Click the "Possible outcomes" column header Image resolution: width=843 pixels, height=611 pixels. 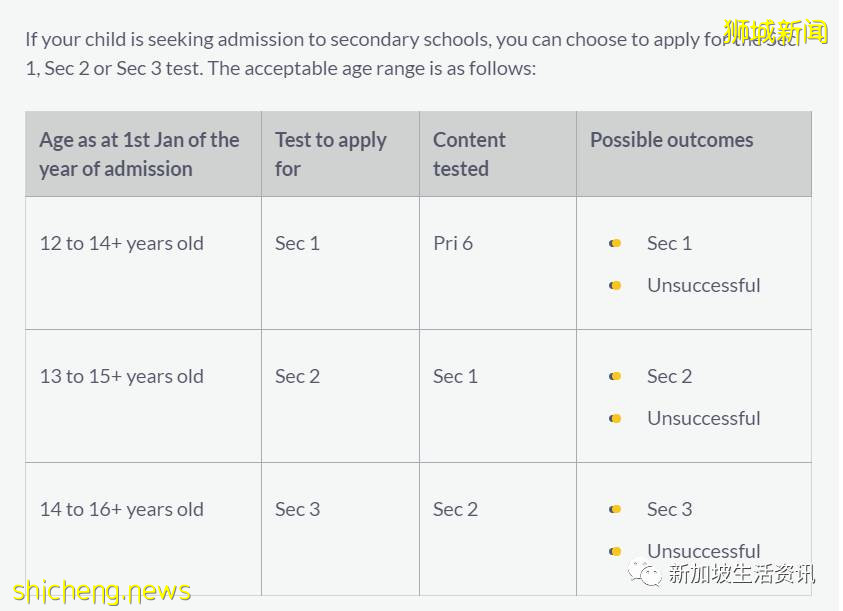[671, 140]
